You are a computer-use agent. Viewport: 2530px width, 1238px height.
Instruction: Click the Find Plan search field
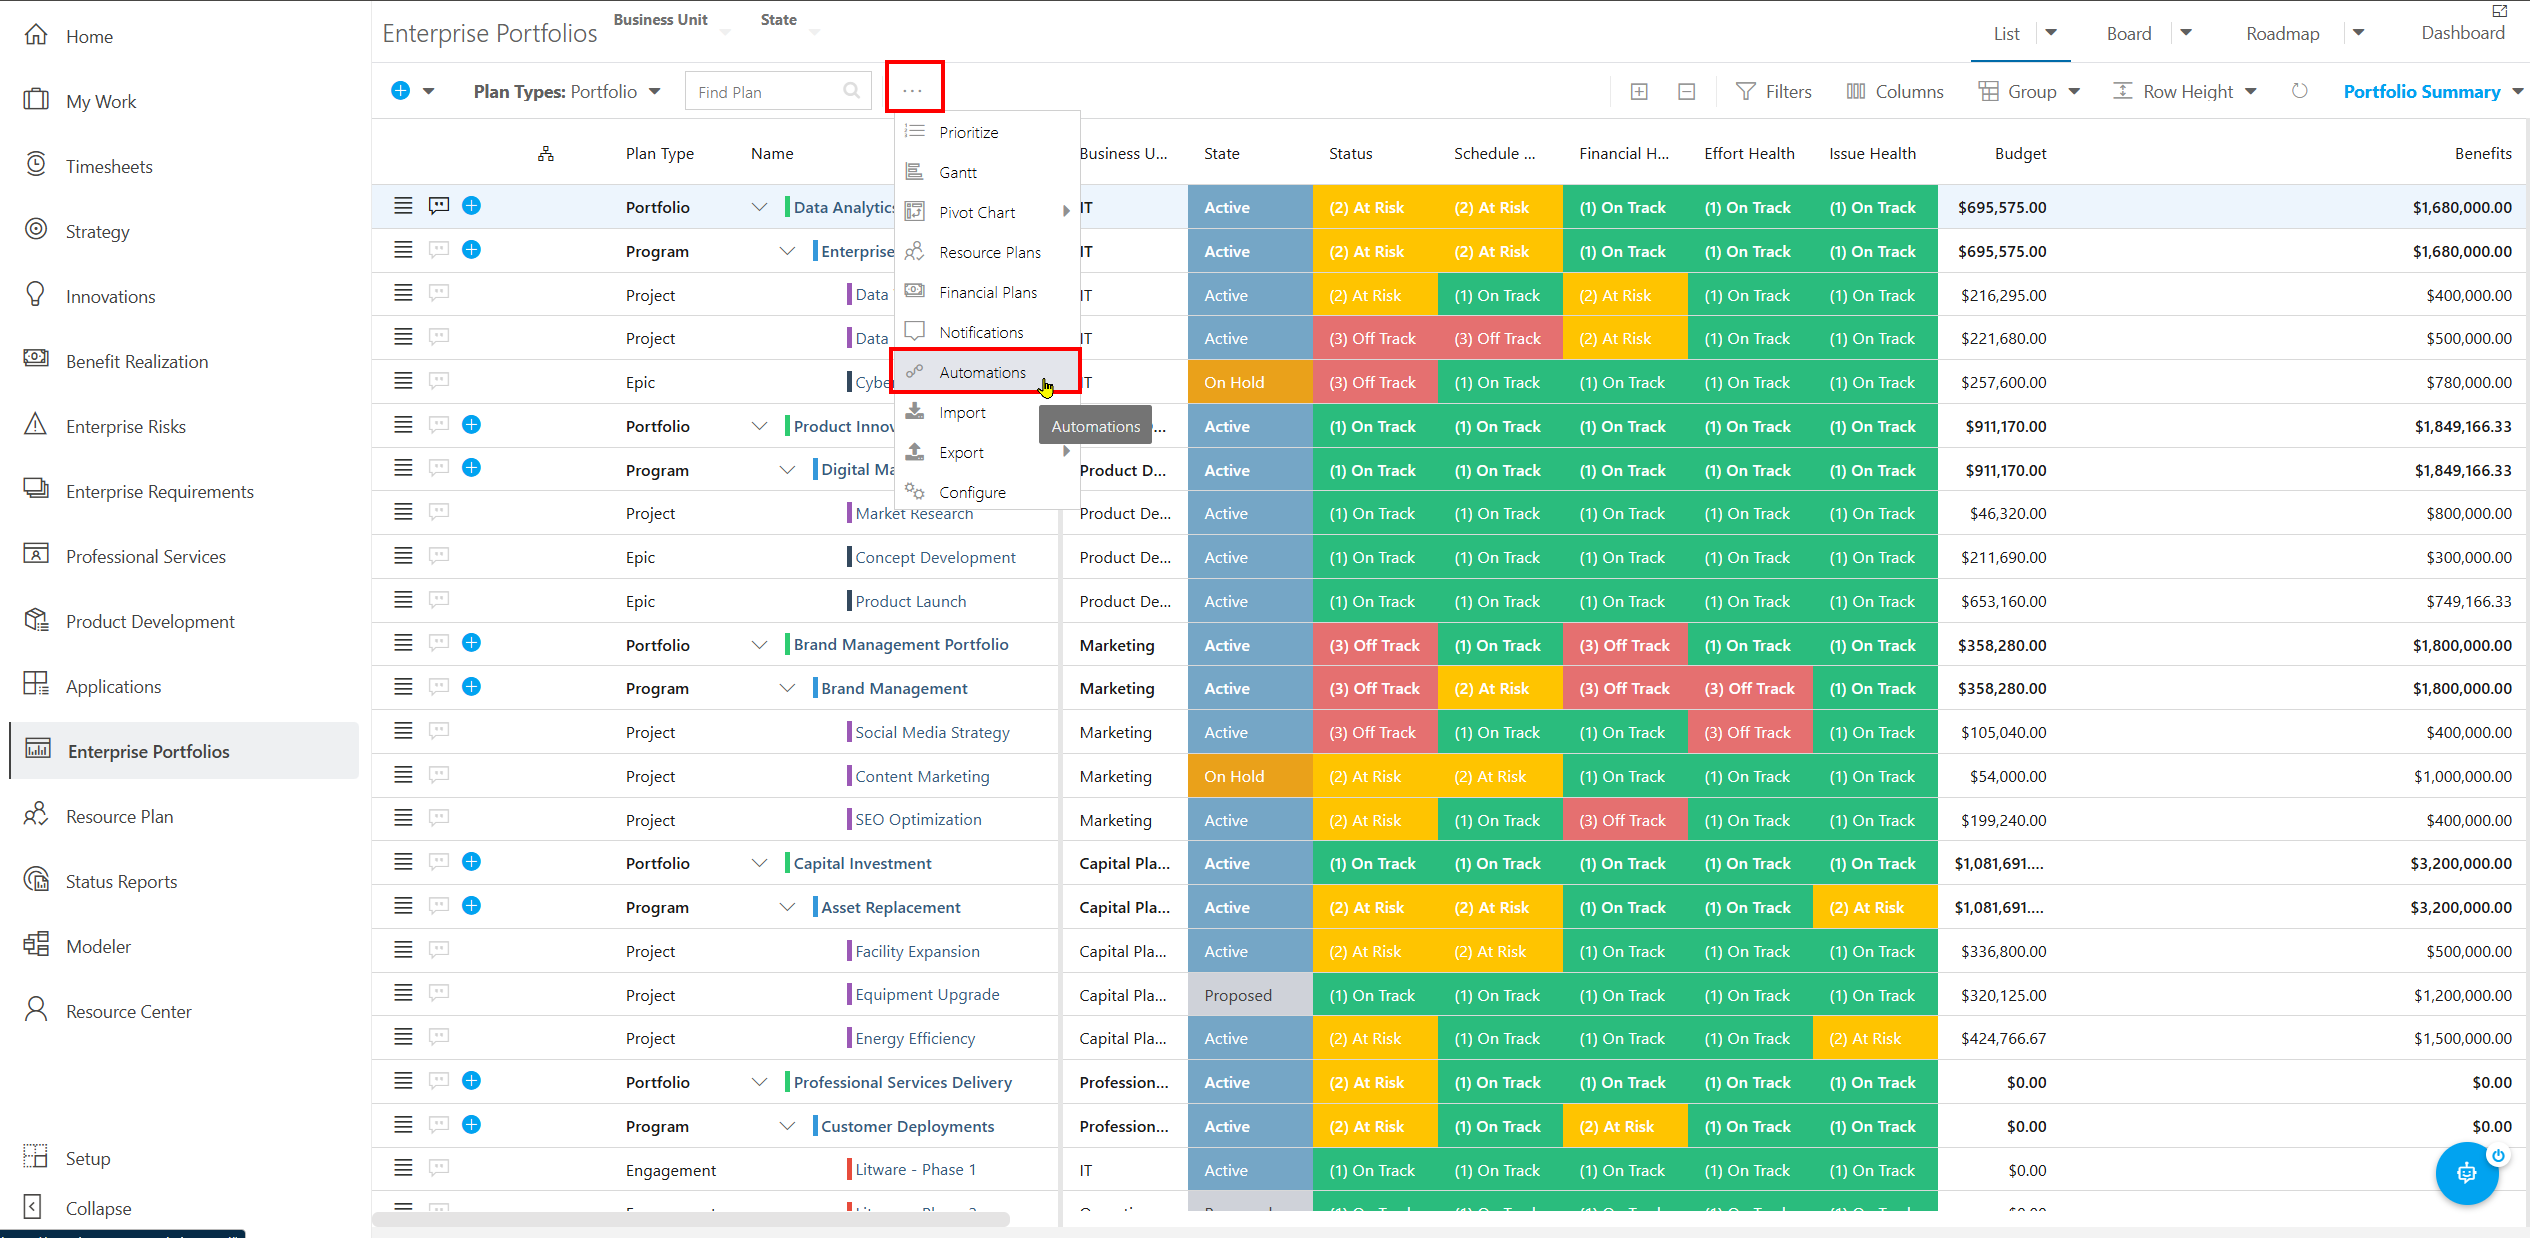[777, 92]
